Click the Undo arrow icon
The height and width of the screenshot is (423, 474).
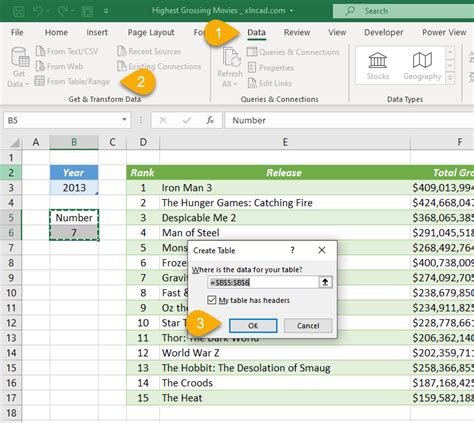pyautogui.click(x=38, y=11)
